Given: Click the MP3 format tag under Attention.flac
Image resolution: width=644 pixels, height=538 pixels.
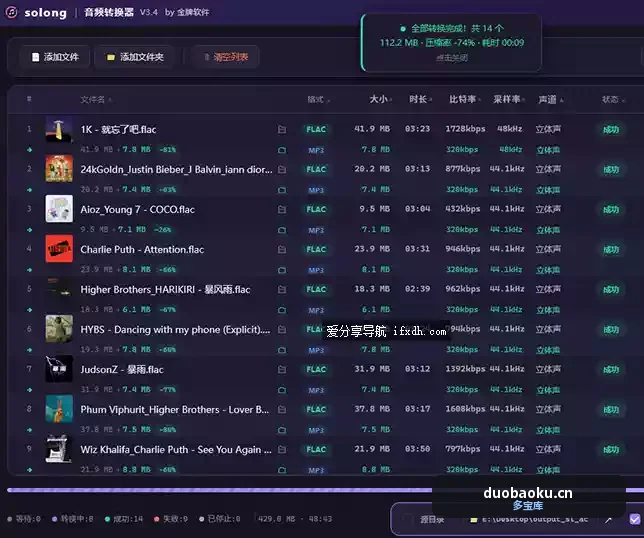Looking at the screenshot, I should (316, 270).
